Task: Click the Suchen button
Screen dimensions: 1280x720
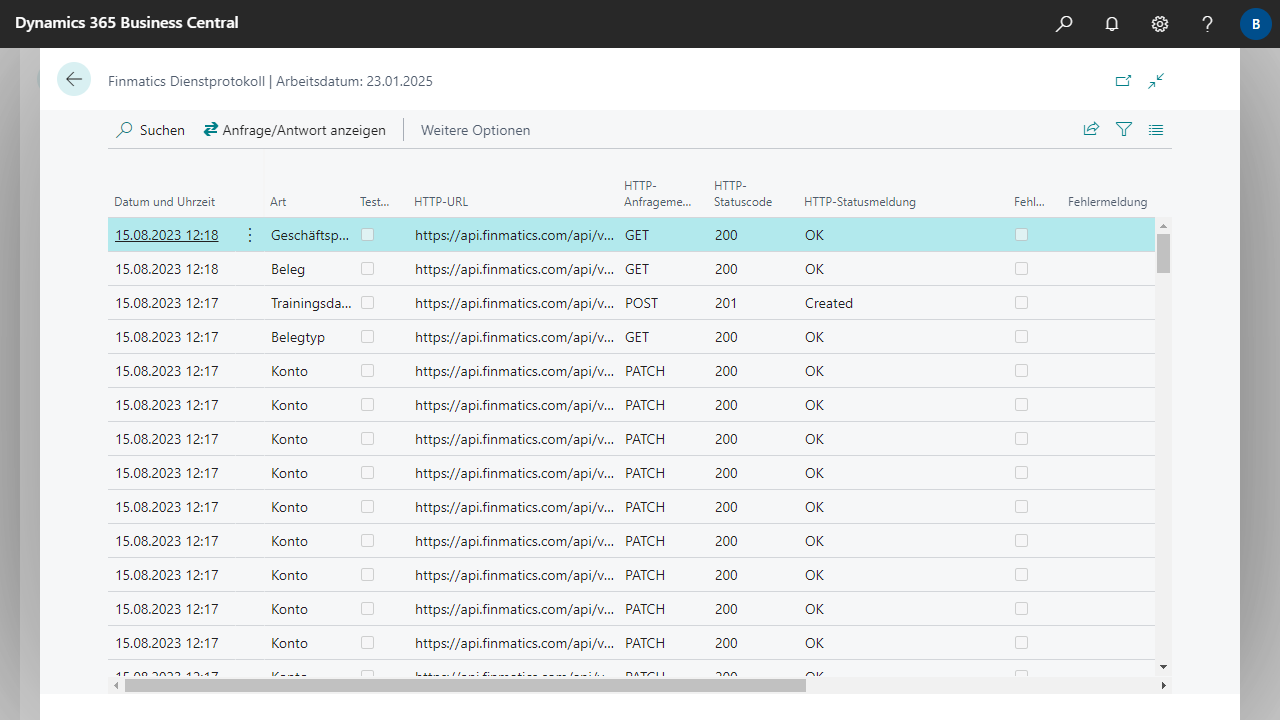Action: click(x=151, y=130)
